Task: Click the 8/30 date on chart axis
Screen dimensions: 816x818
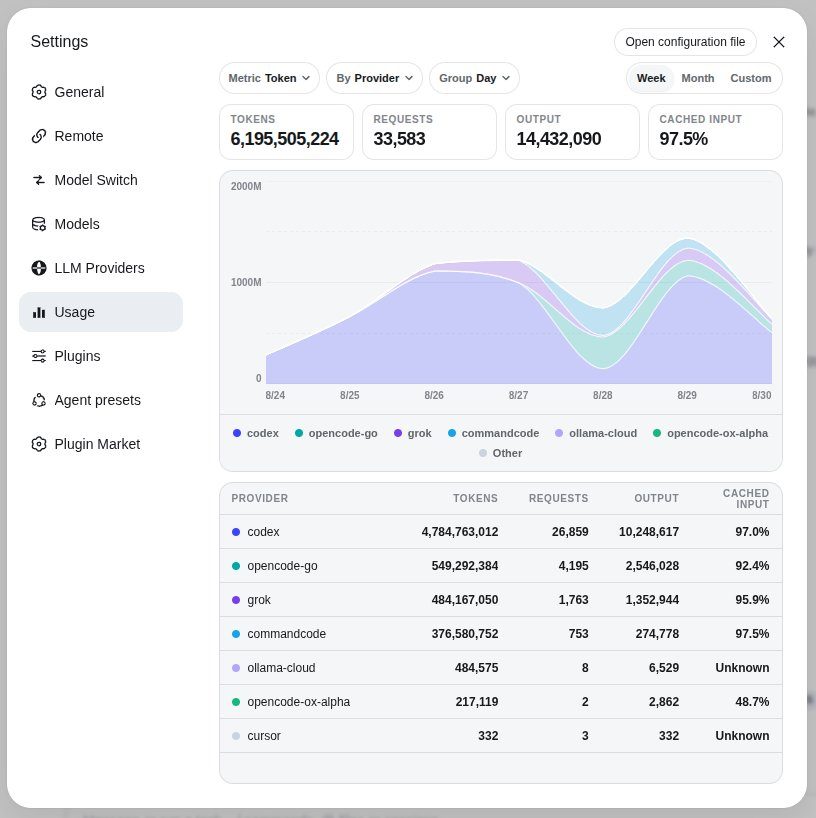Action: (x=761, y=395)
